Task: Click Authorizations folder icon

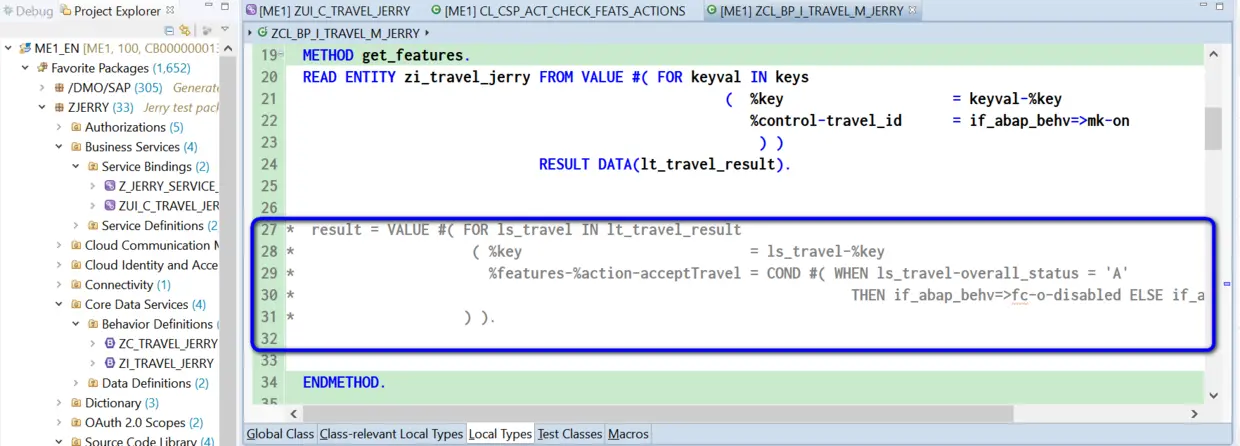Action: point(75,127)
